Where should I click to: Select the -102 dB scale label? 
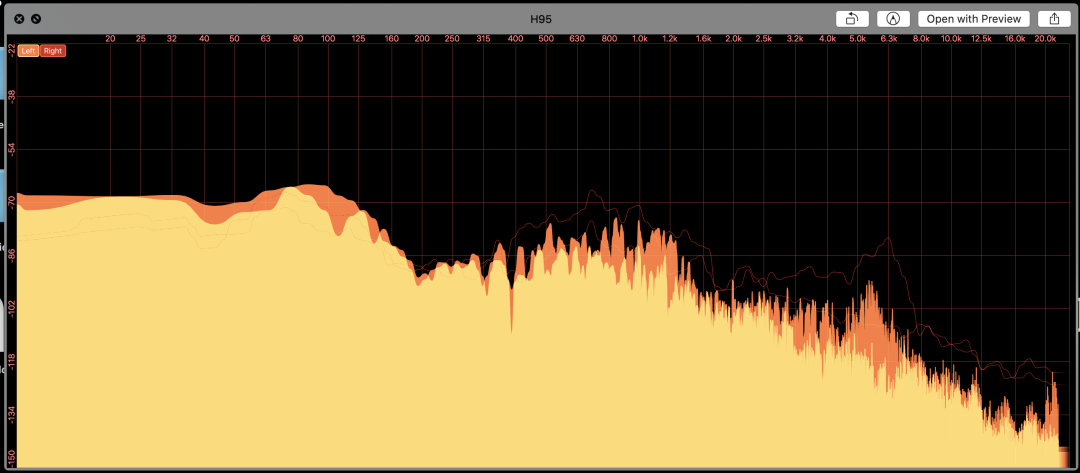click(11, 305)
